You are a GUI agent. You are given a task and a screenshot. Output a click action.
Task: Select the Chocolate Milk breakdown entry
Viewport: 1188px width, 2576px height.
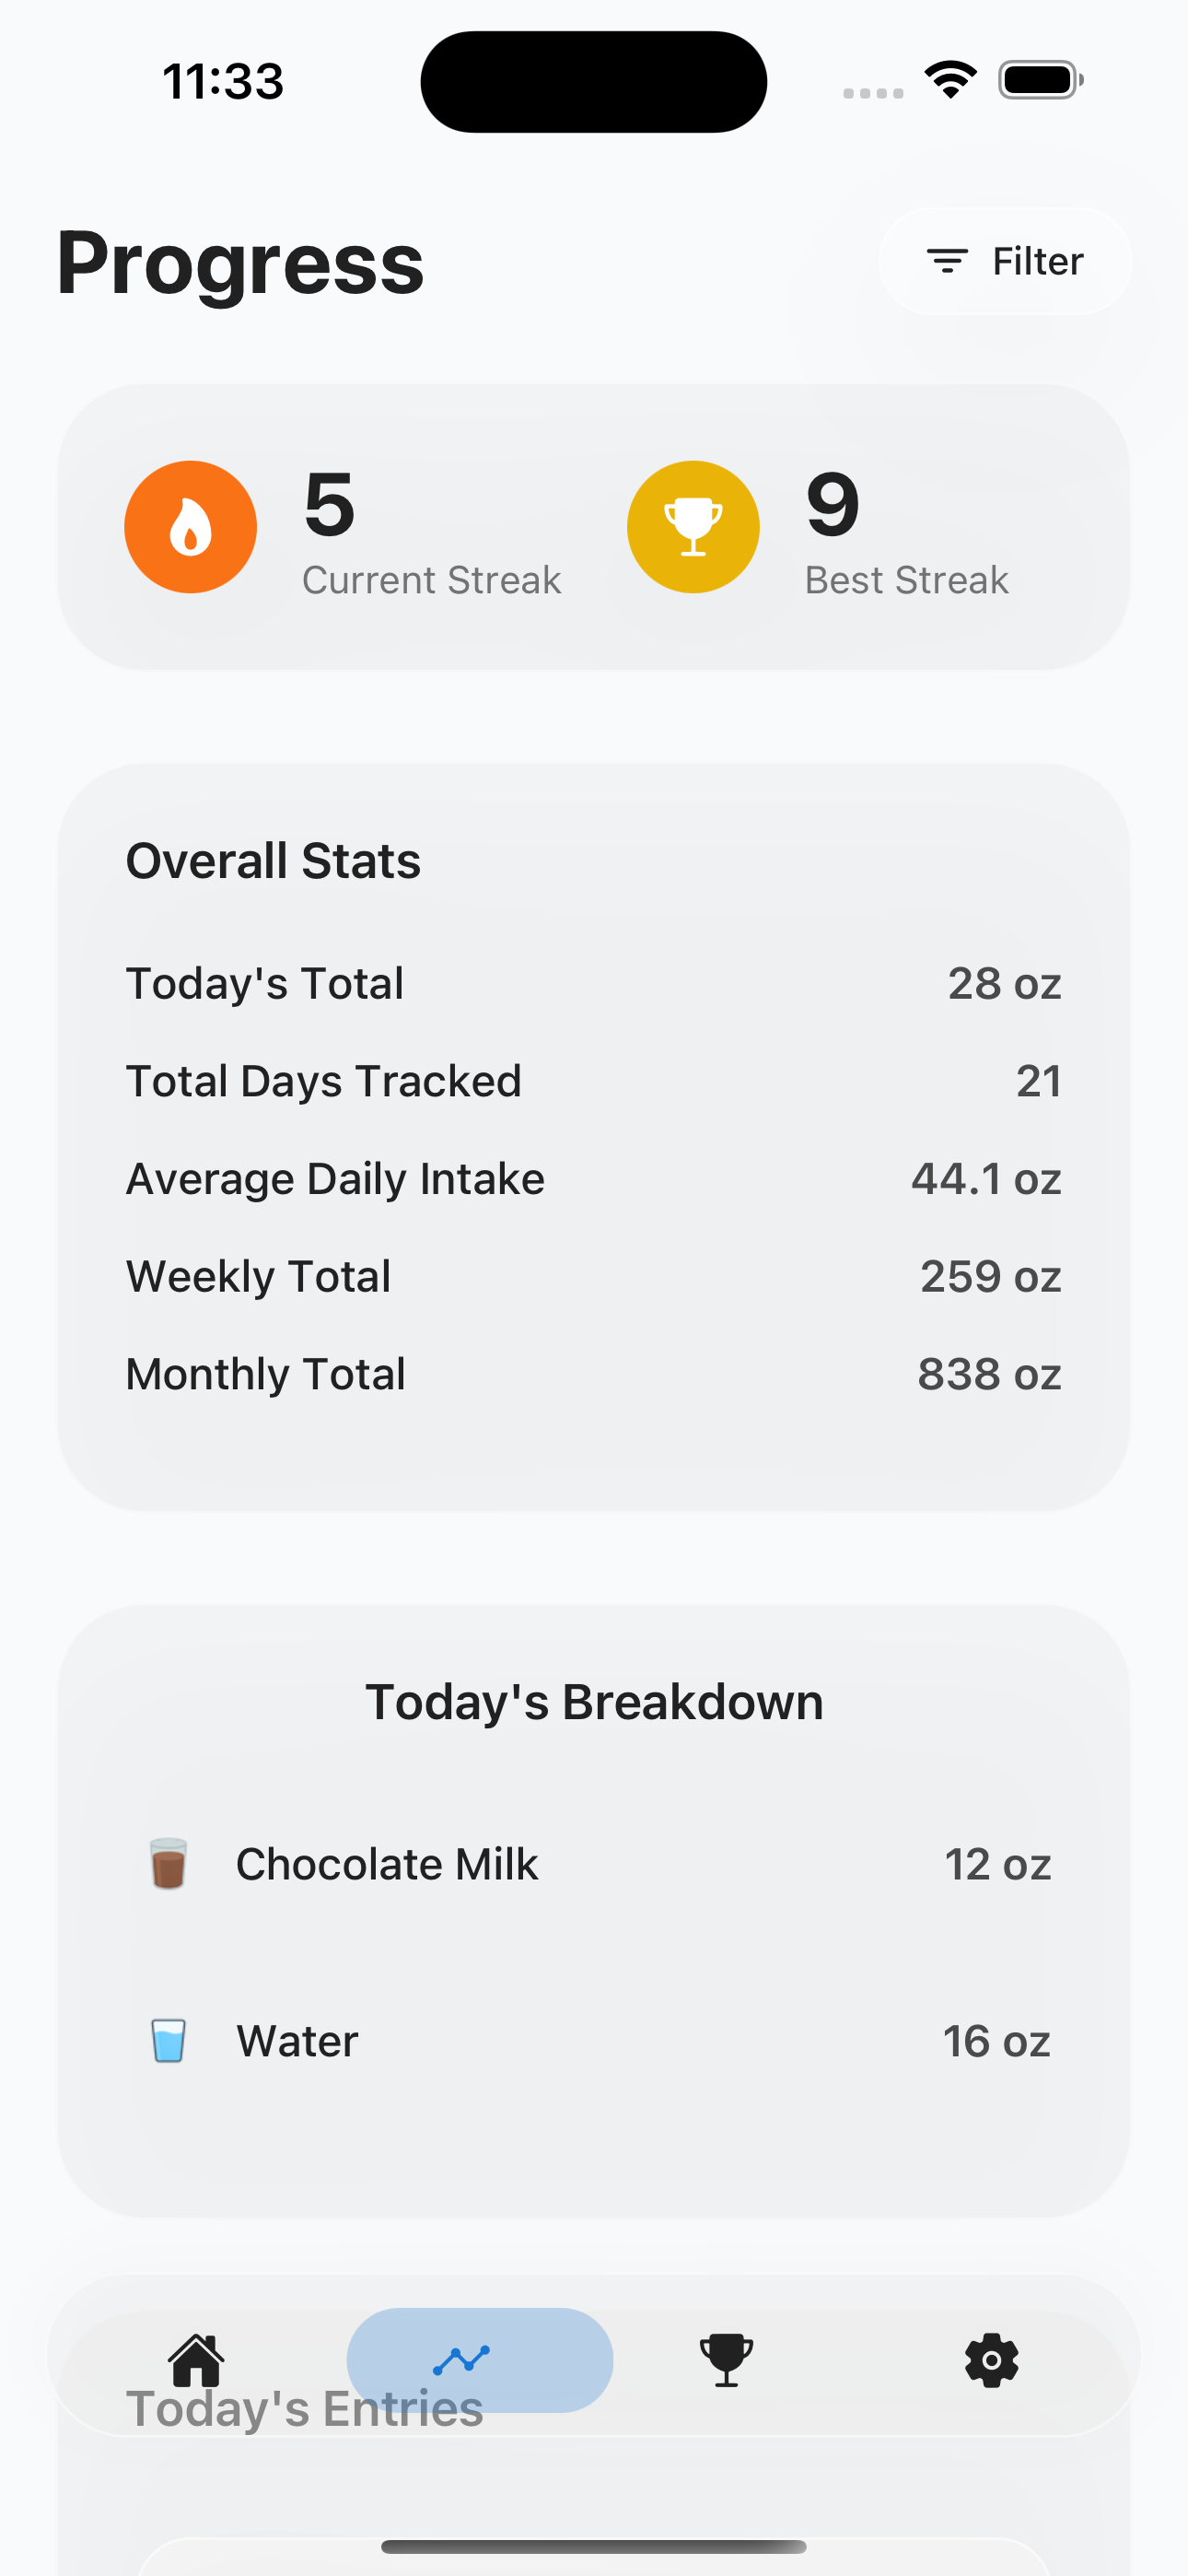[594, 1864]
